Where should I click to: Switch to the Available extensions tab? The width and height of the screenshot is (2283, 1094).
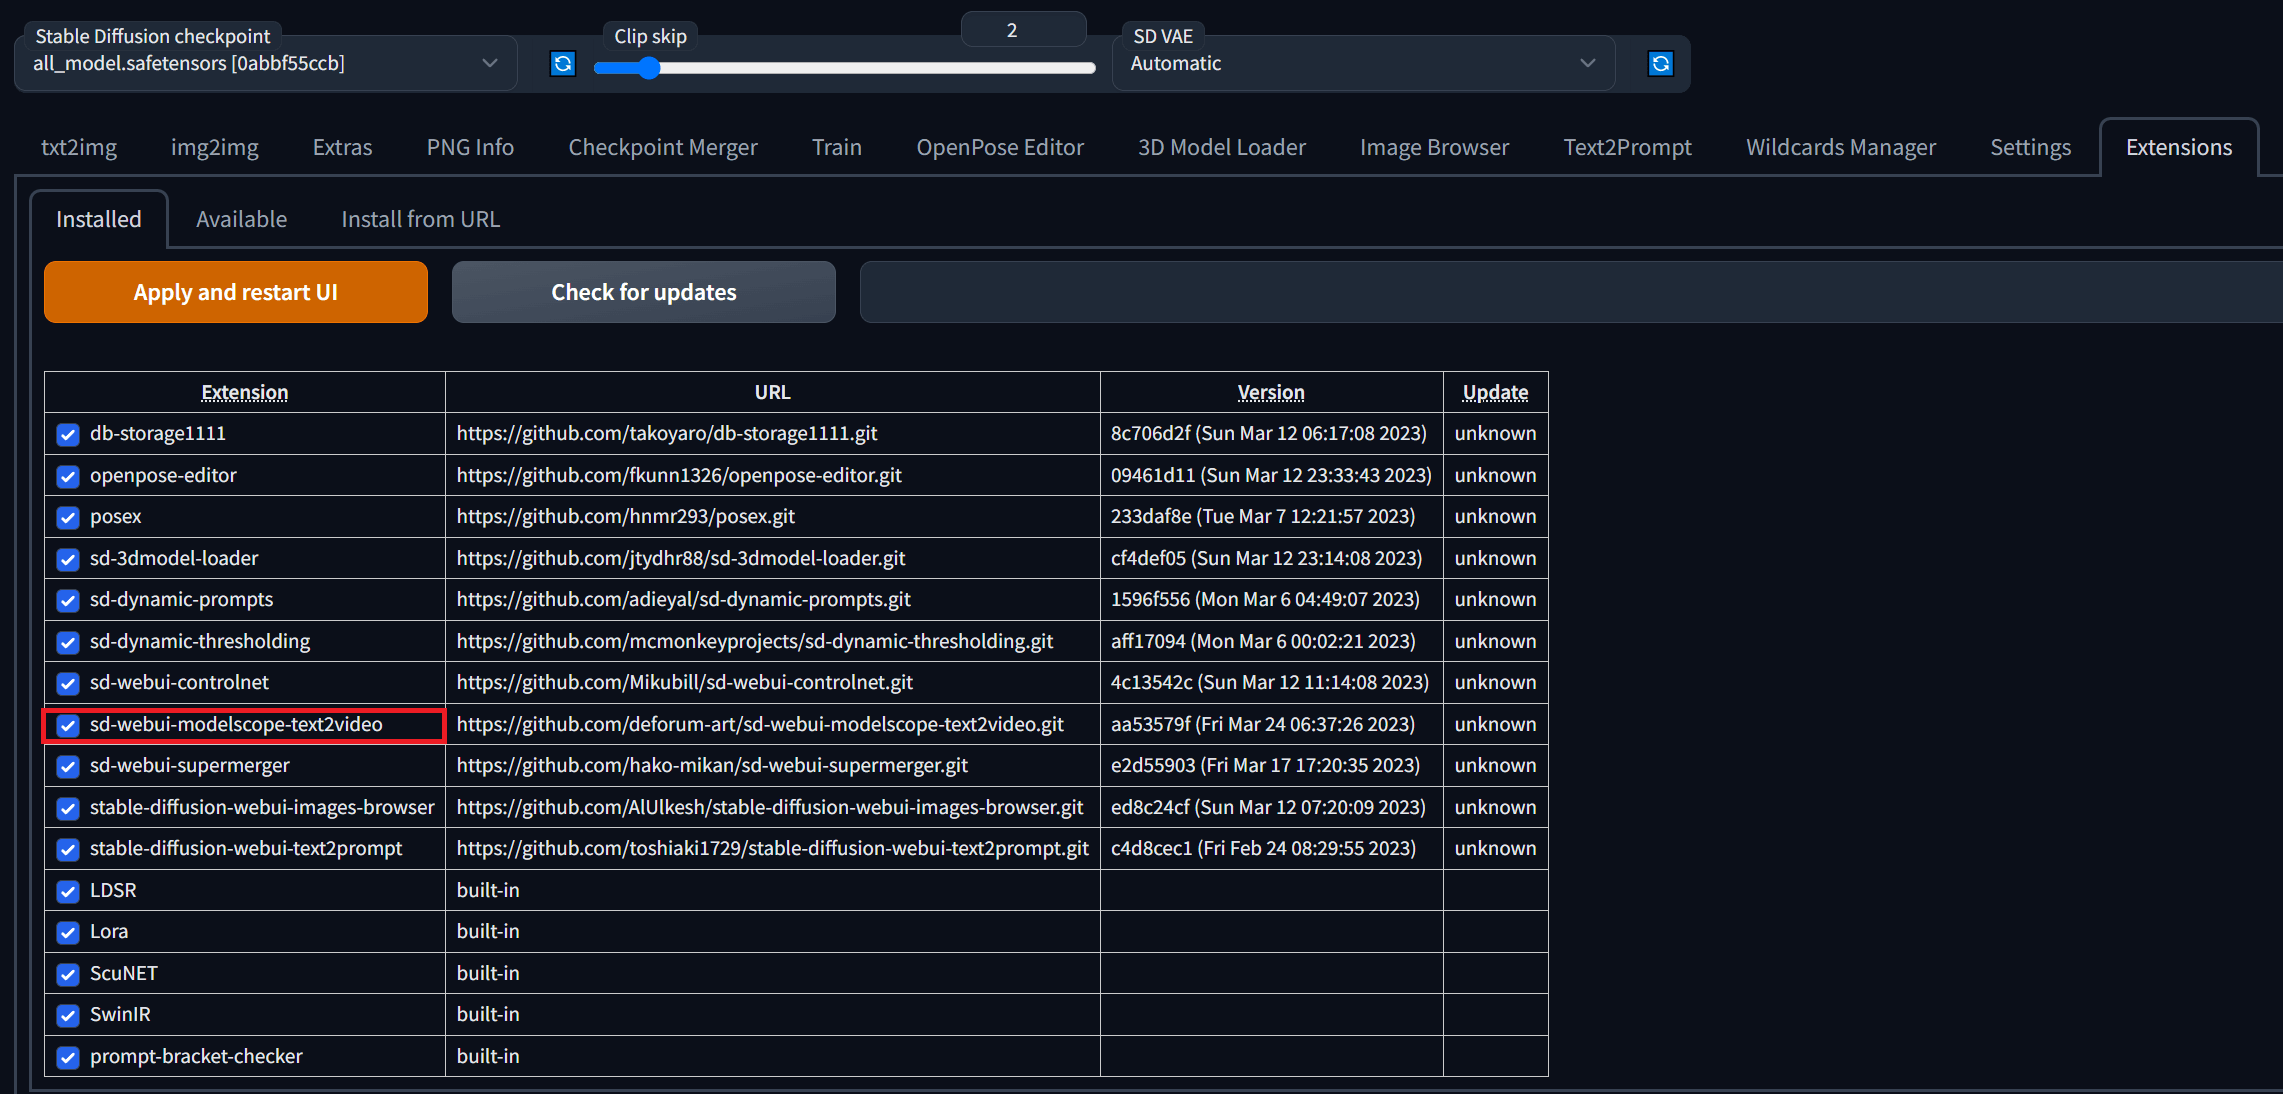tap(241, 219)
